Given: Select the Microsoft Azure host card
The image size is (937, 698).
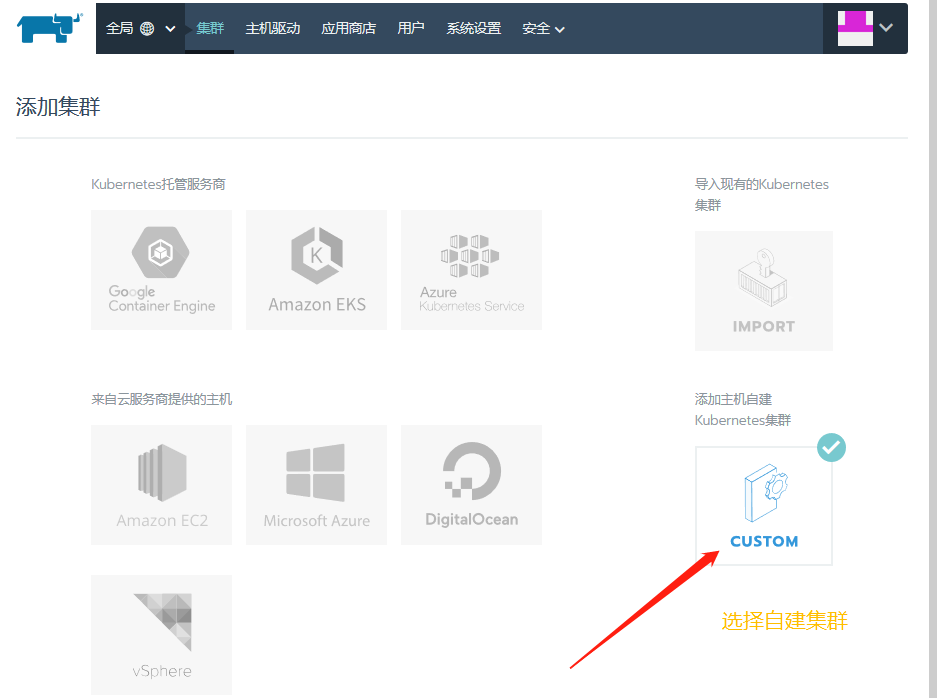Looking at the screenshot, I should (x=316, y=485).
